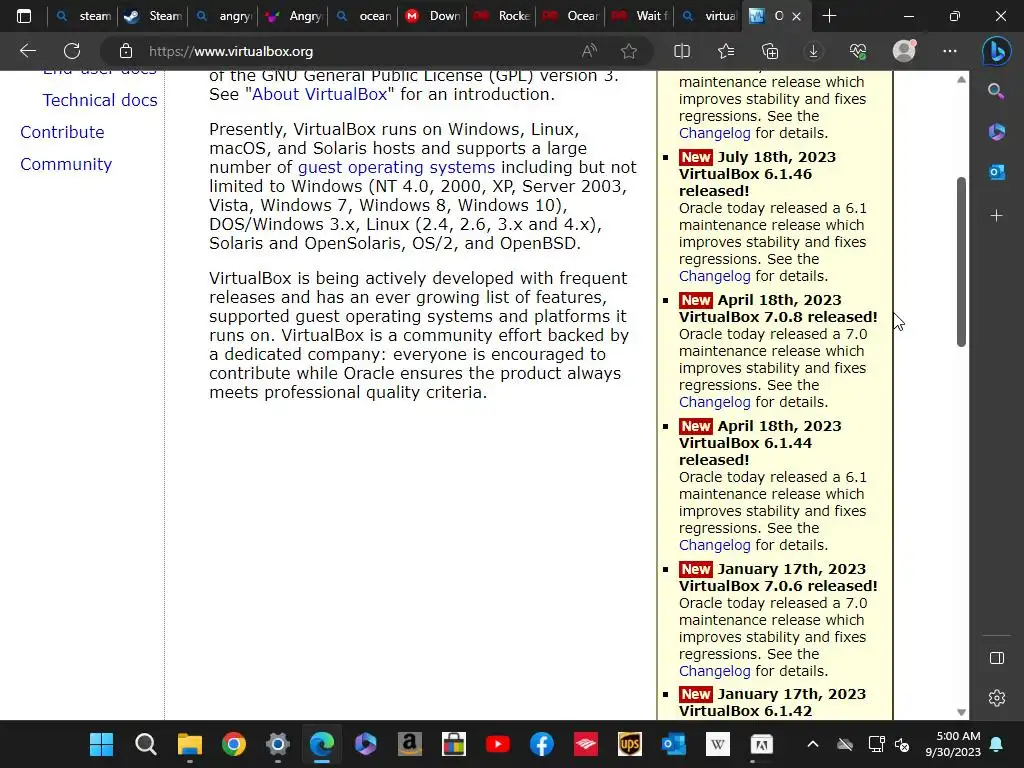Open UPS taskbar icon
The width and height of the screenshot is (1024, 768).
[x=630, y=744]
